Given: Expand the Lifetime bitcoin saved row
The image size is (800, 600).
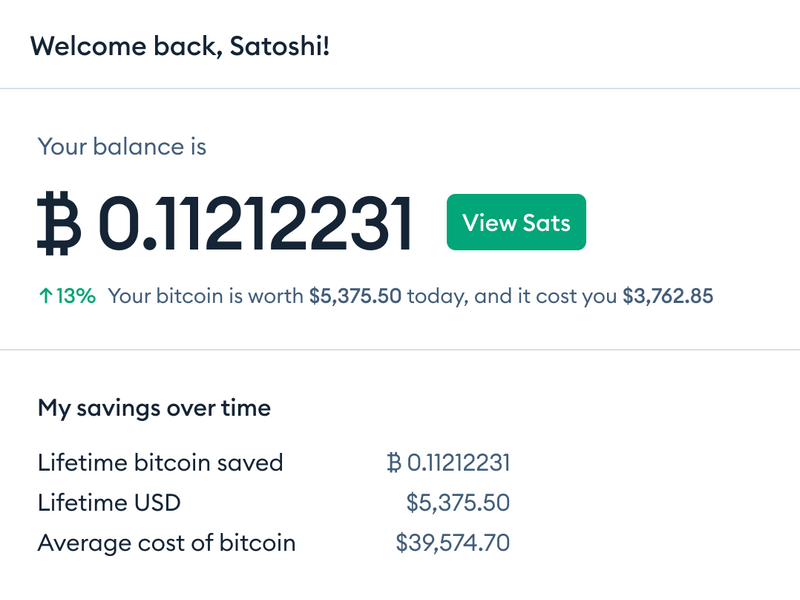Looking at the screenshot, I should coord(160,462).
